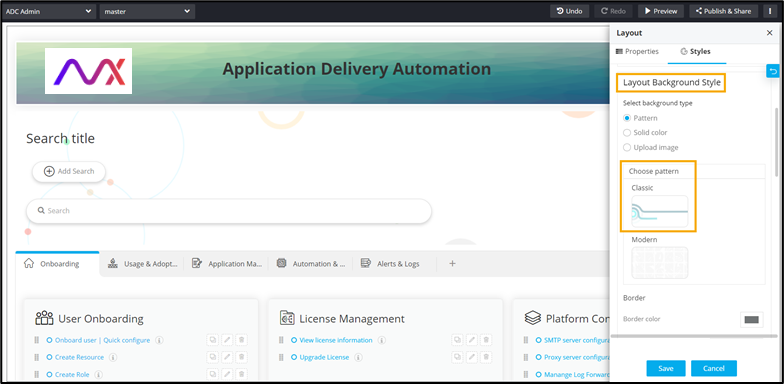
Task: Open the Usage & Adoption tab
Action: [143, 264]
